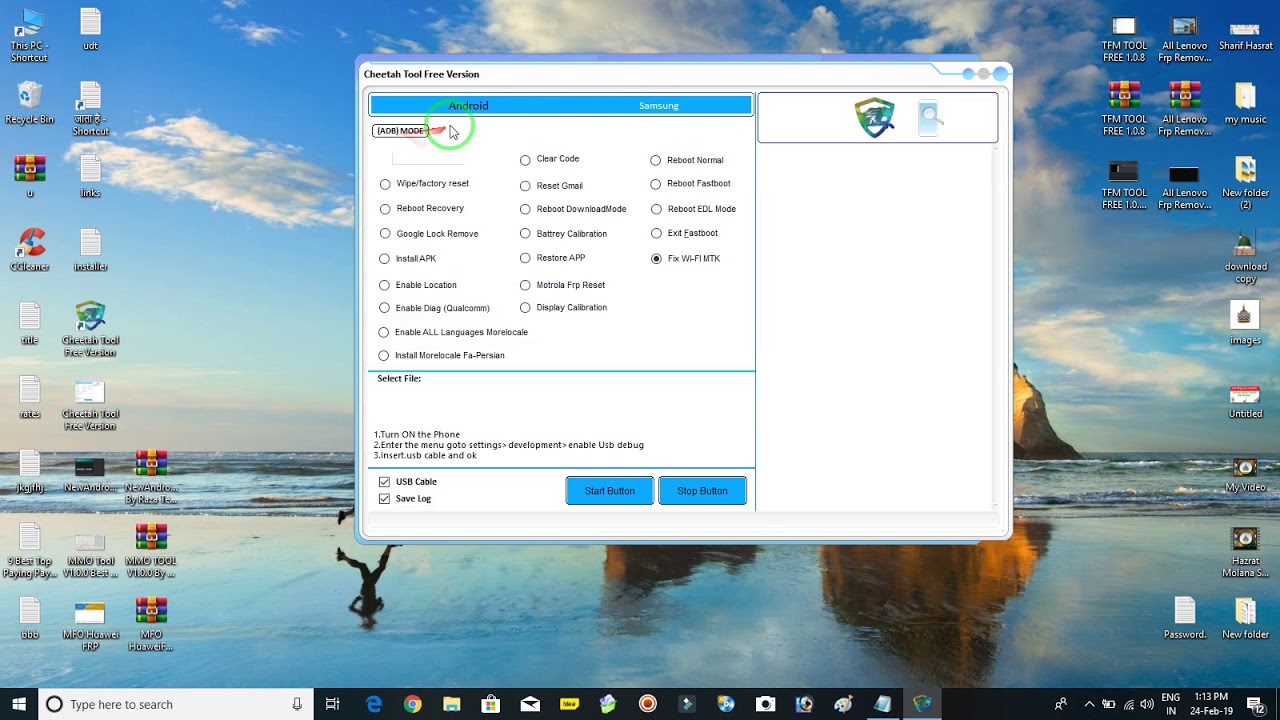Open the installer file on desktop
1280x720 pixels.
(x=90, y=250)
